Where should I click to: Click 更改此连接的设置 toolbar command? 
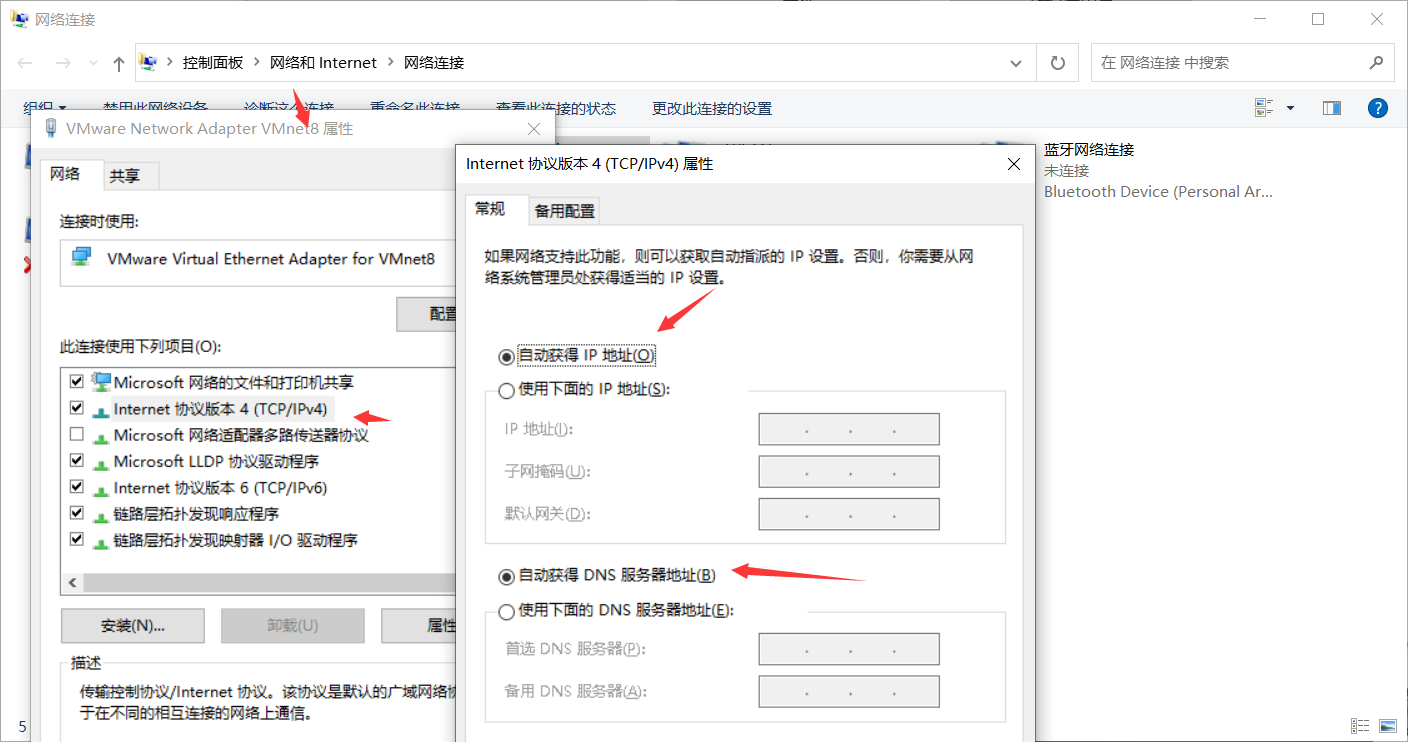[712, 108]
